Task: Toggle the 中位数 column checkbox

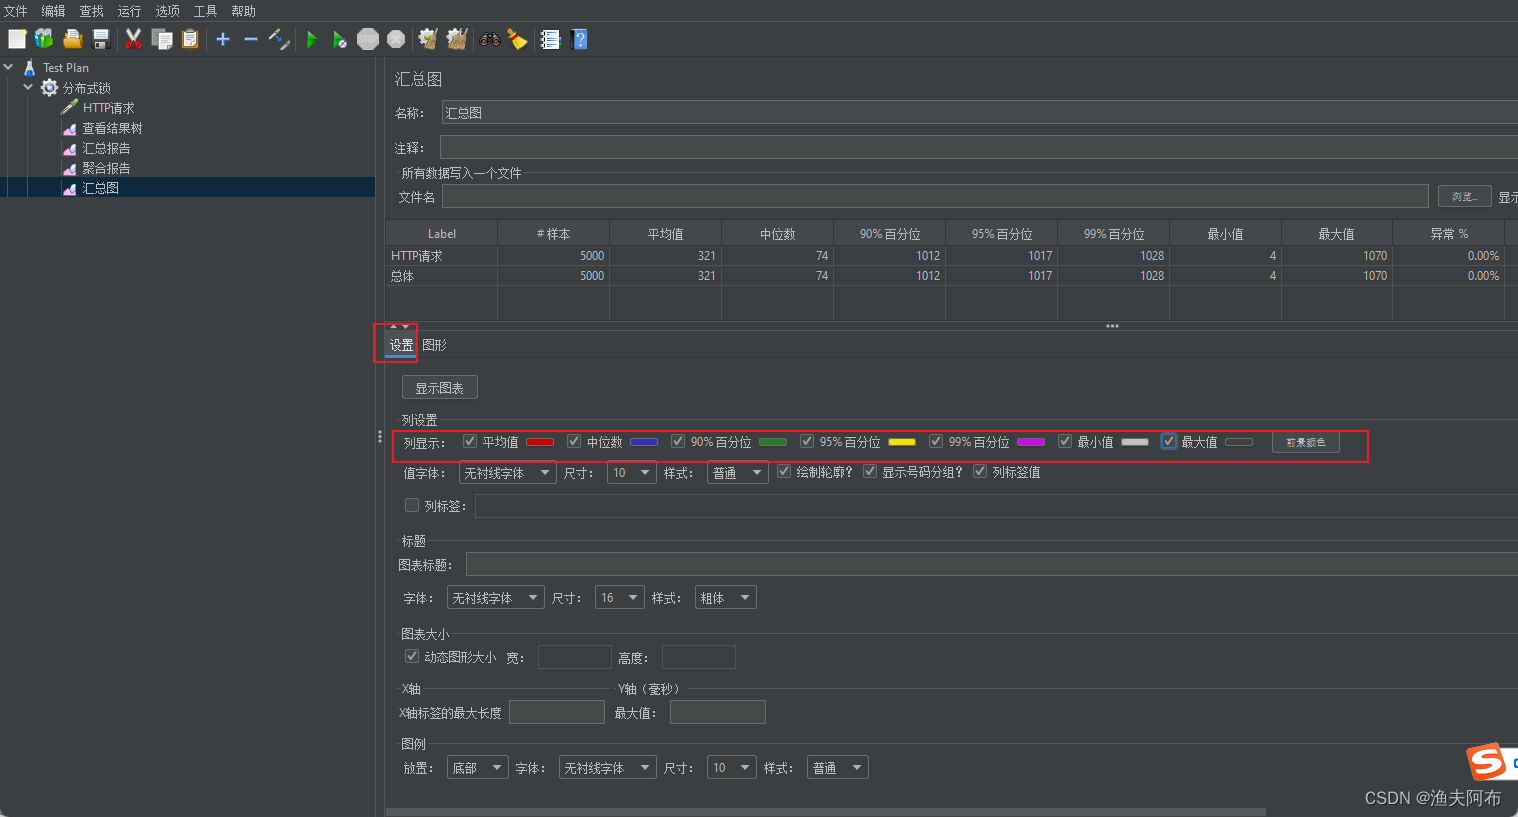Action: tap(574, 441)
